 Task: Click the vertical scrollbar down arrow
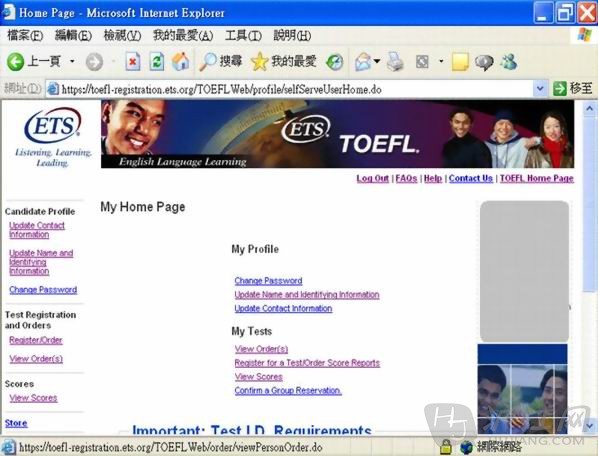[x=589, y=425]
